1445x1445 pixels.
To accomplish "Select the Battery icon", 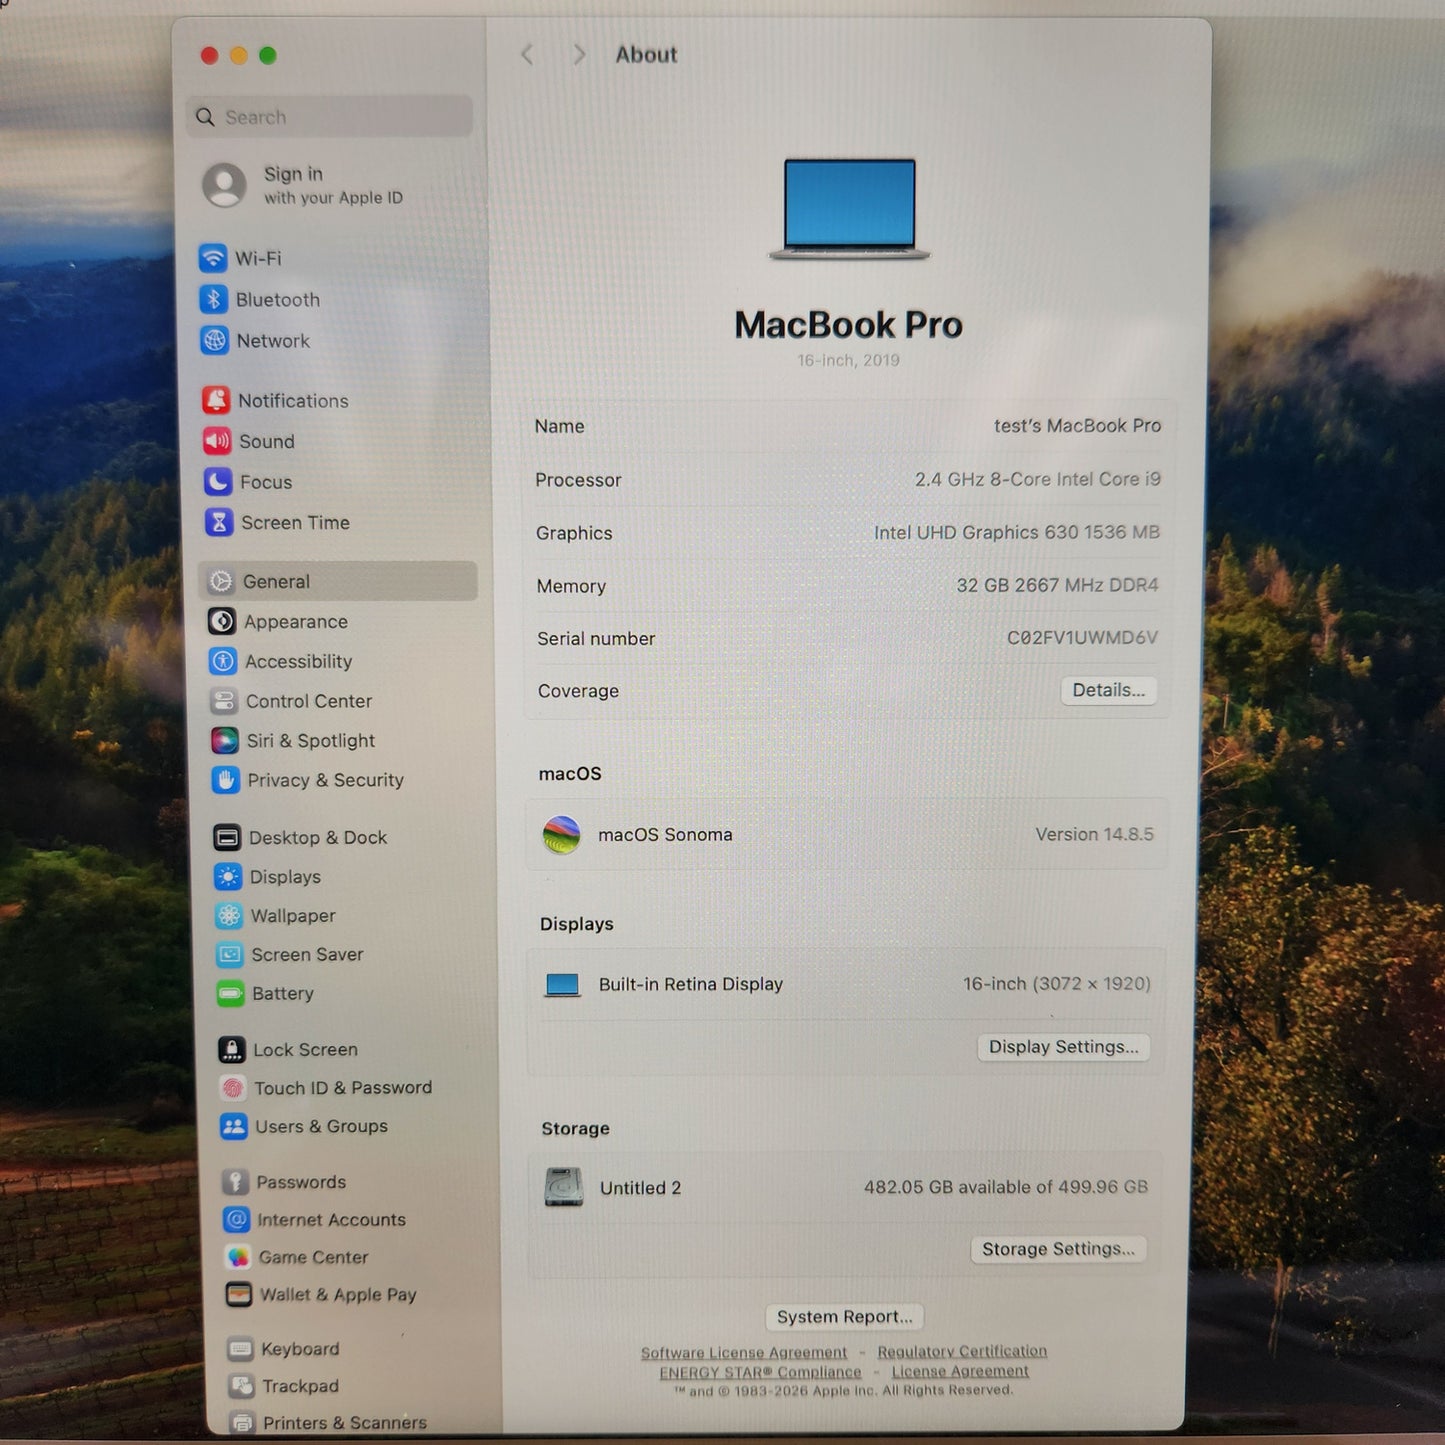I will [231, 993].
